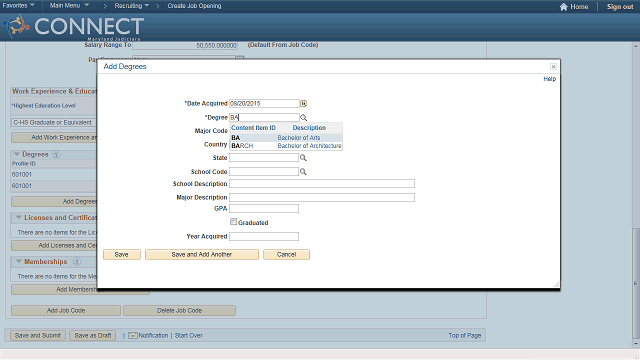Click the School Description input field
The width and height of the screenshot is (640, 360).
click(x=322, y=184)
